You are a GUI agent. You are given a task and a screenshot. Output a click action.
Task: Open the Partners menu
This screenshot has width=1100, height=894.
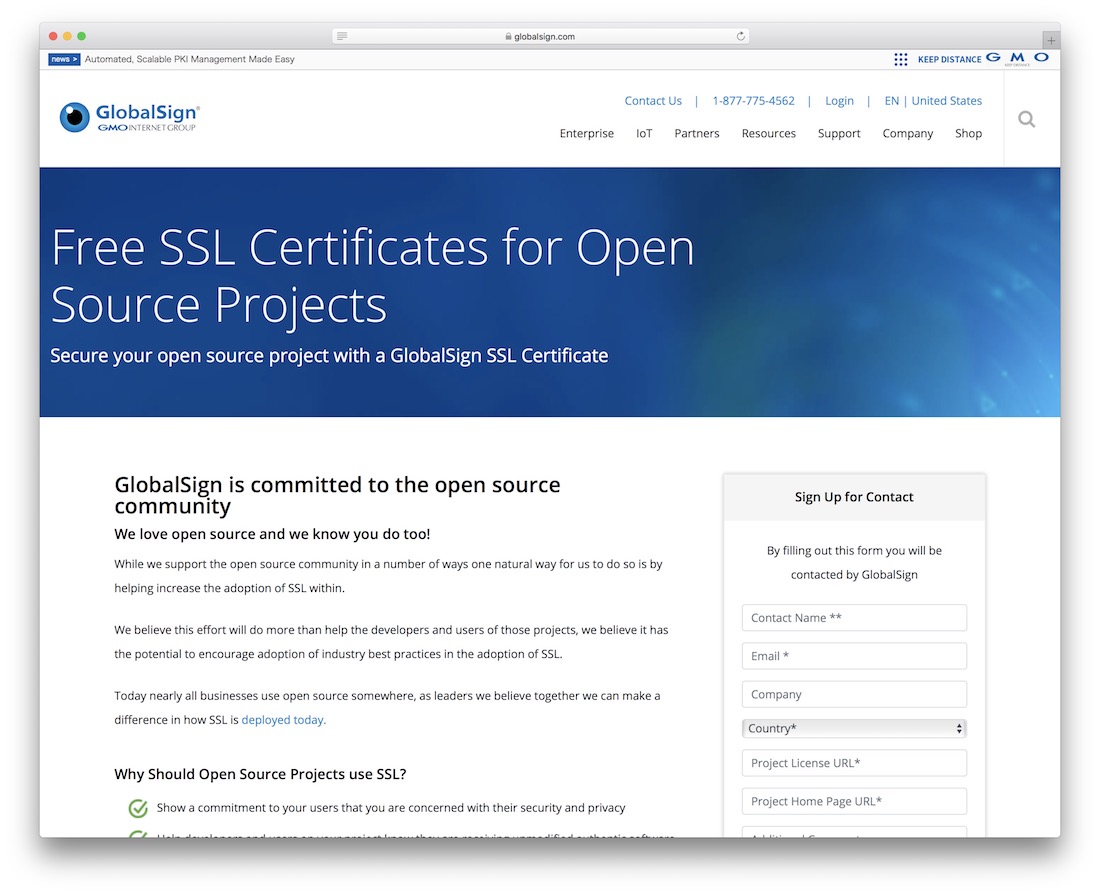point(697,133)
